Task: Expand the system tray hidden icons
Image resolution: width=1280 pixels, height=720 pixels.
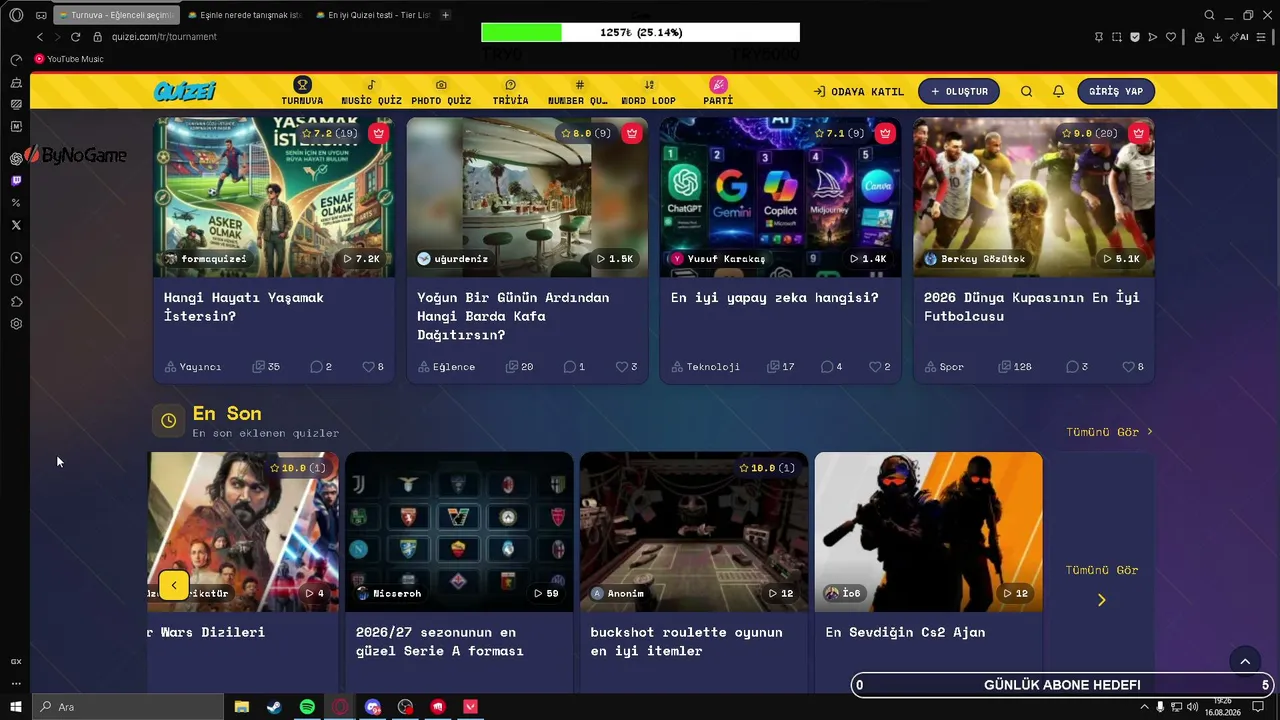Action: [1145, 707]
